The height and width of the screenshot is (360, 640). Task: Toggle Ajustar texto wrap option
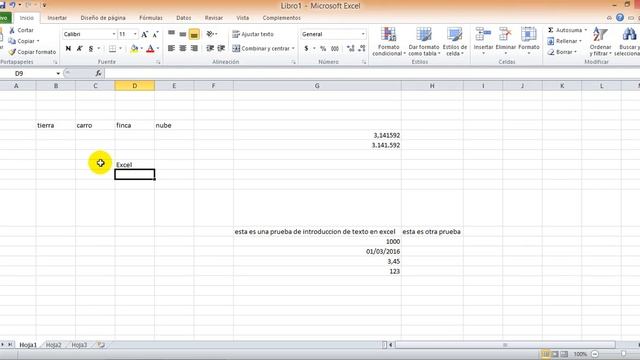[253, 34]
